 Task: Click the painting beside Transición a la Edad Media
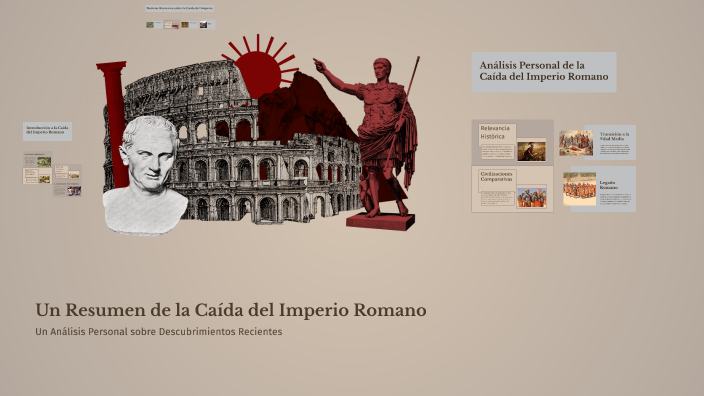tap(576, 143)
